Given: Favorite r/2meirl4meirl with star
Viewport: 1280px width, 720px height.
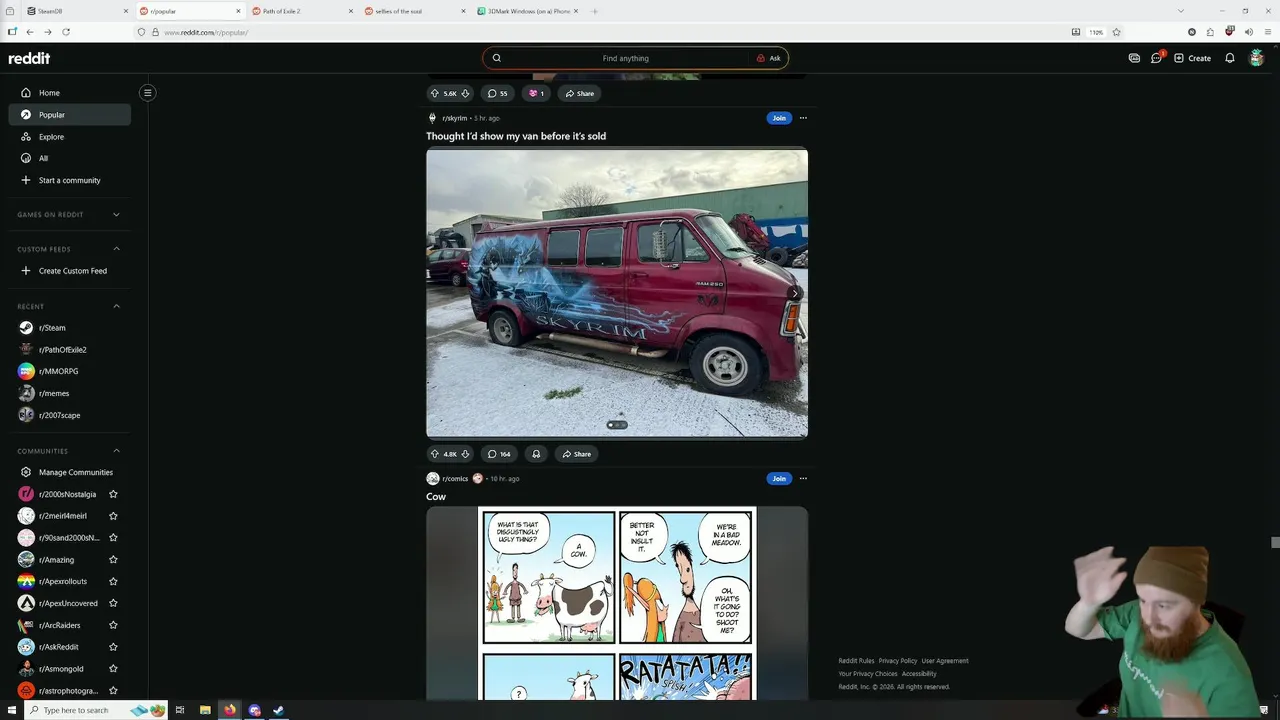Looking at the screenshot, I should (x=113, y=516).
